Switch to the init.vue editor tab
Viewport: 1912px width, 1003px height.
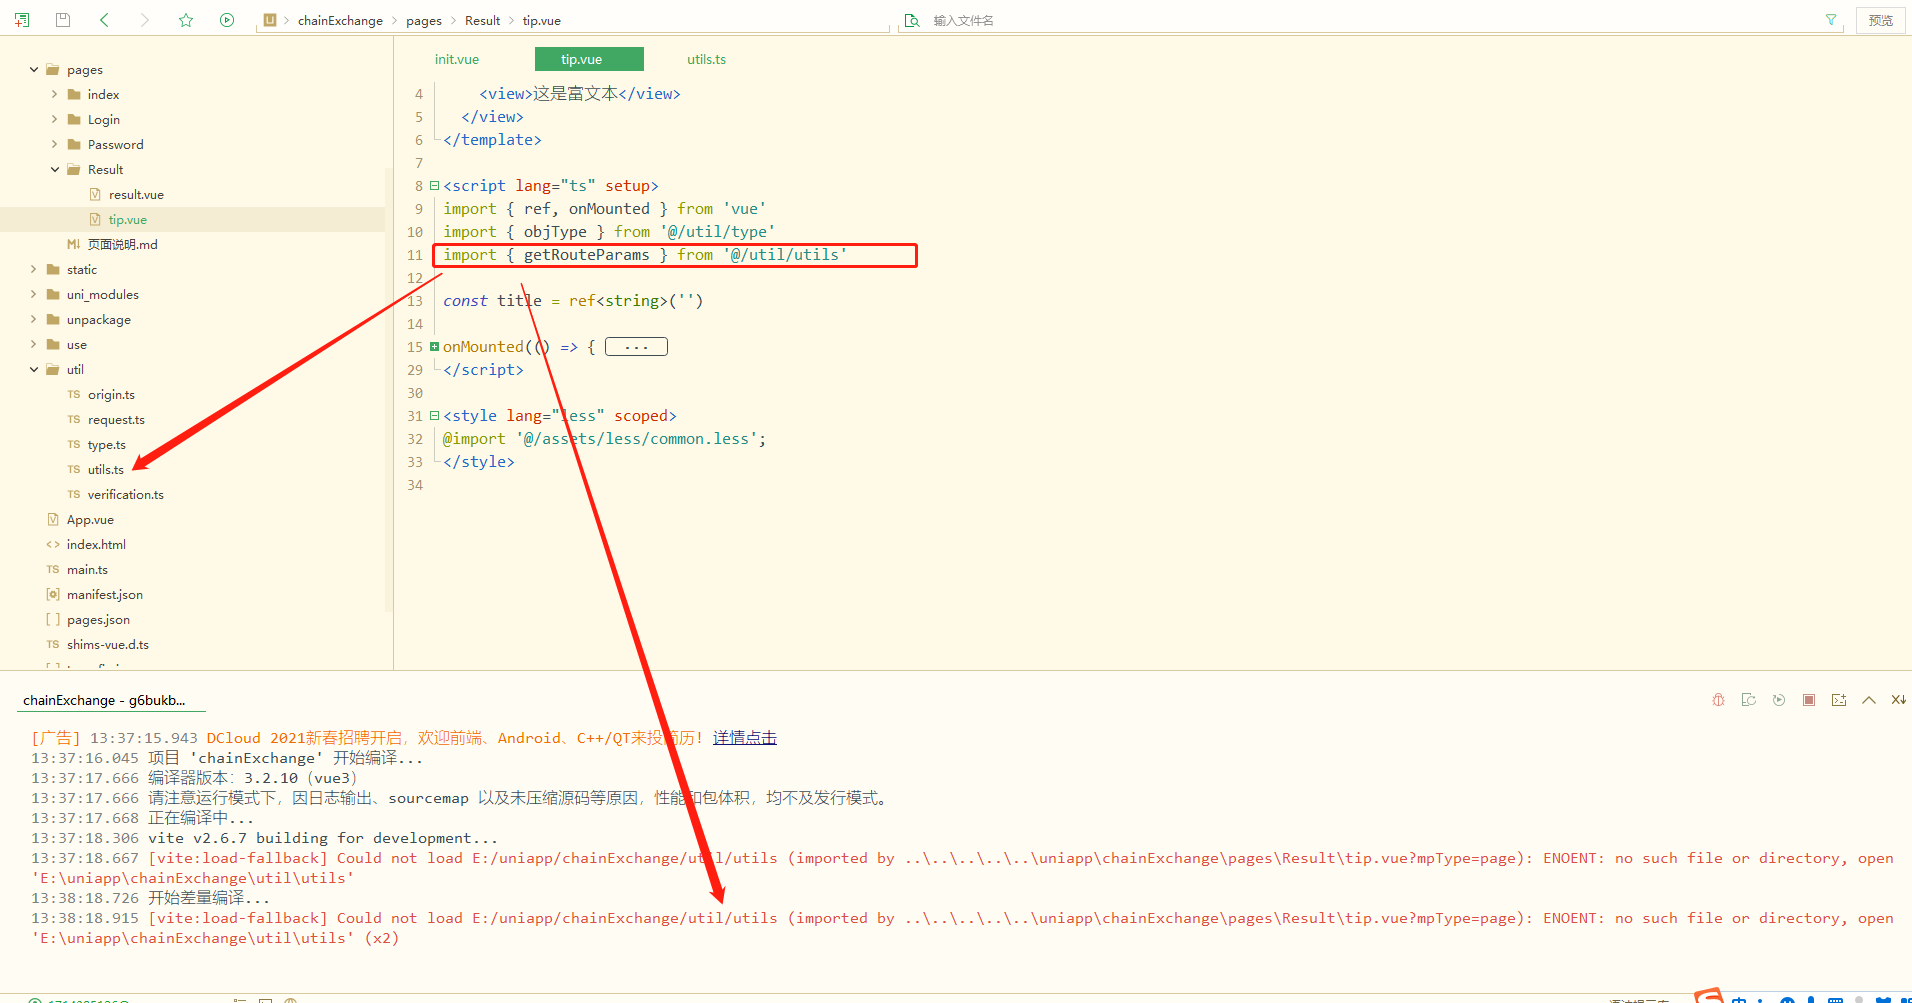[x=456, y=60]
